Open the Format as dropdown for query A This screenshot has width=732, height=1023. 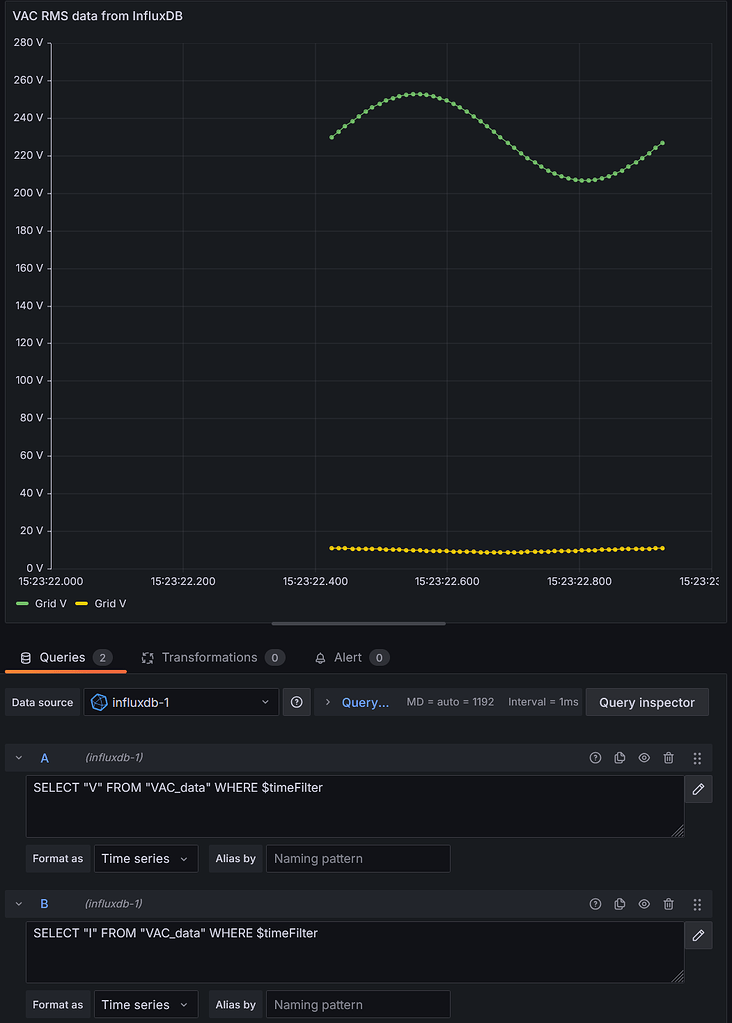[x=145, y=858]
